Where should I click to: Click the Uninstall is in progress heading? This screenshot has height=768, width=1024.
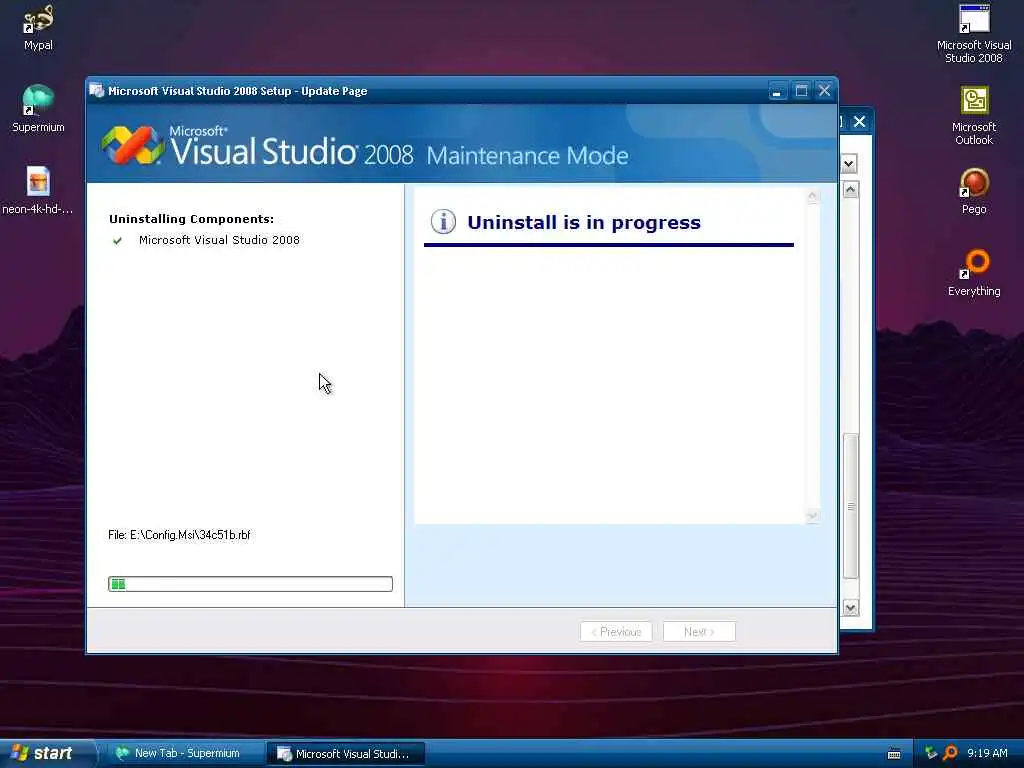coord(584,223)
